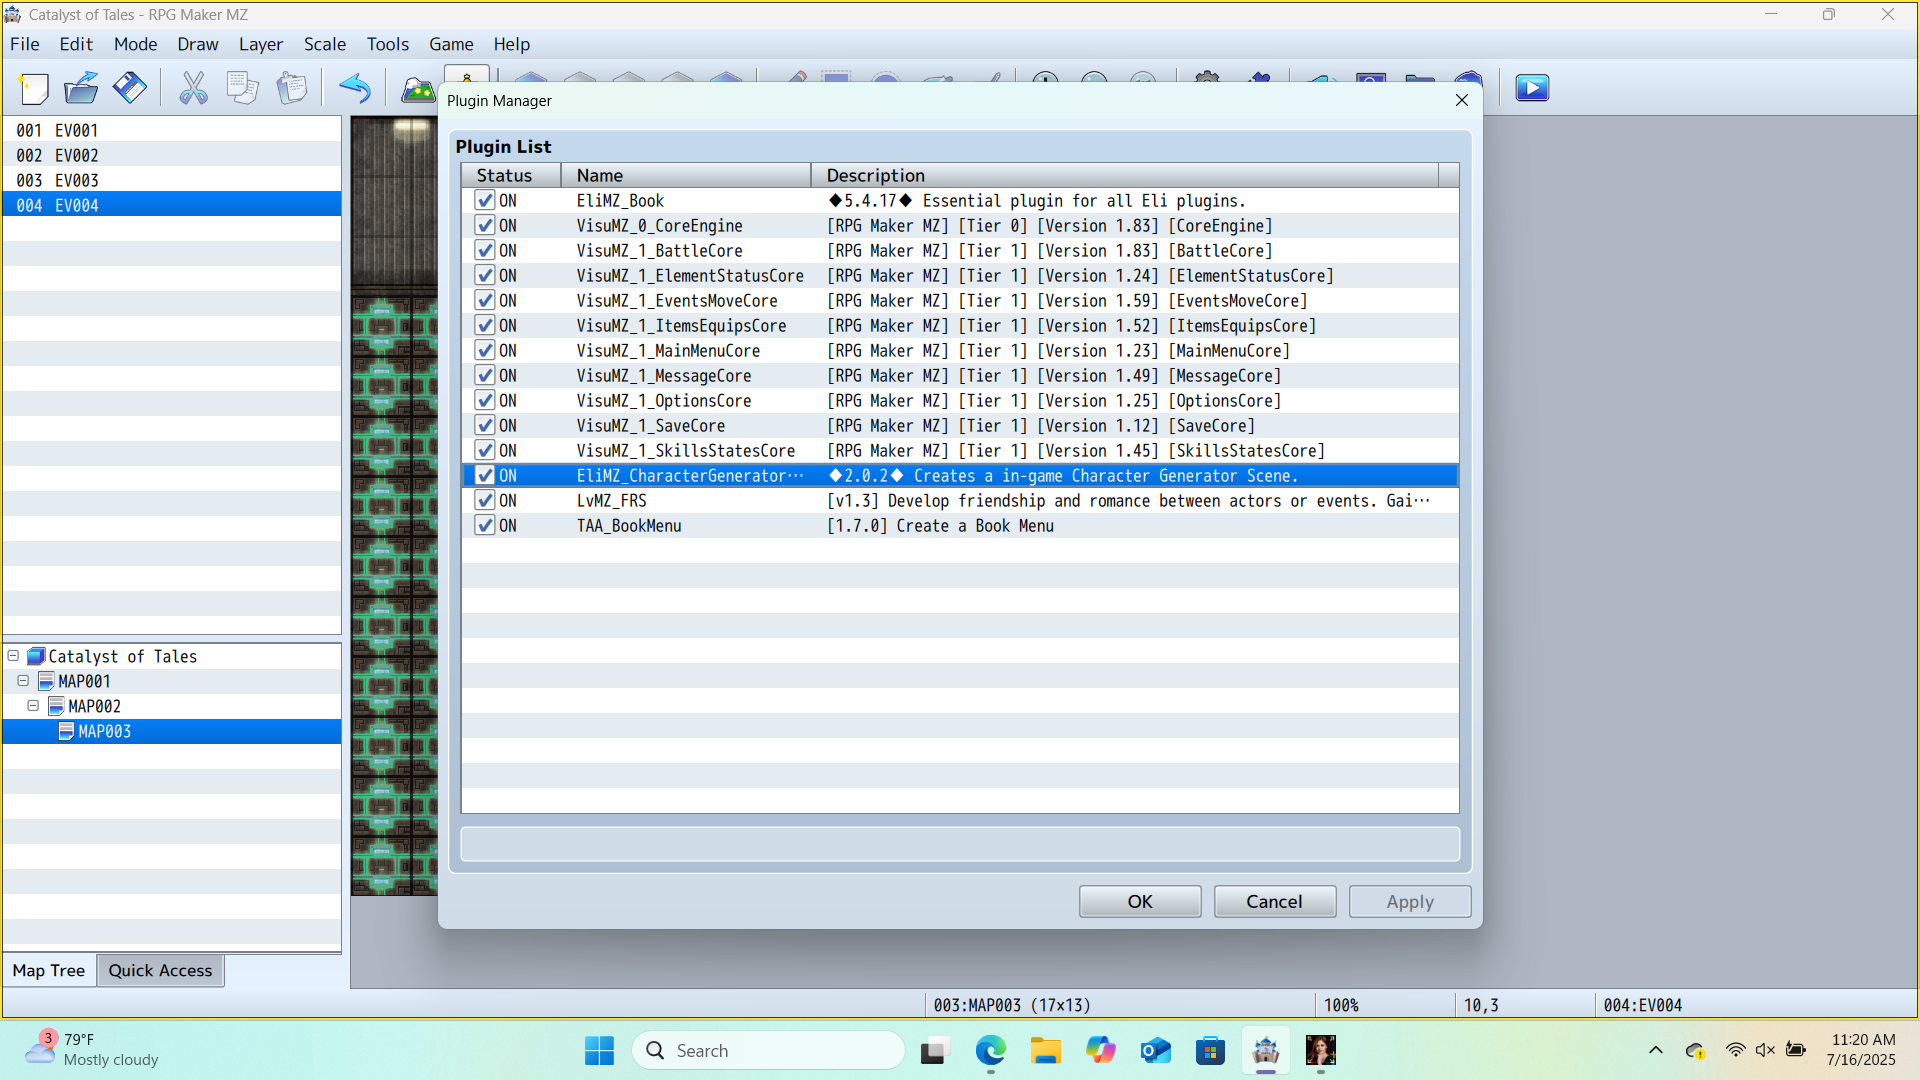This screenshot has width=1920, height=1080.
Task: Toggle TAA_BookMenu plugin checkbox
Action: 485,526
